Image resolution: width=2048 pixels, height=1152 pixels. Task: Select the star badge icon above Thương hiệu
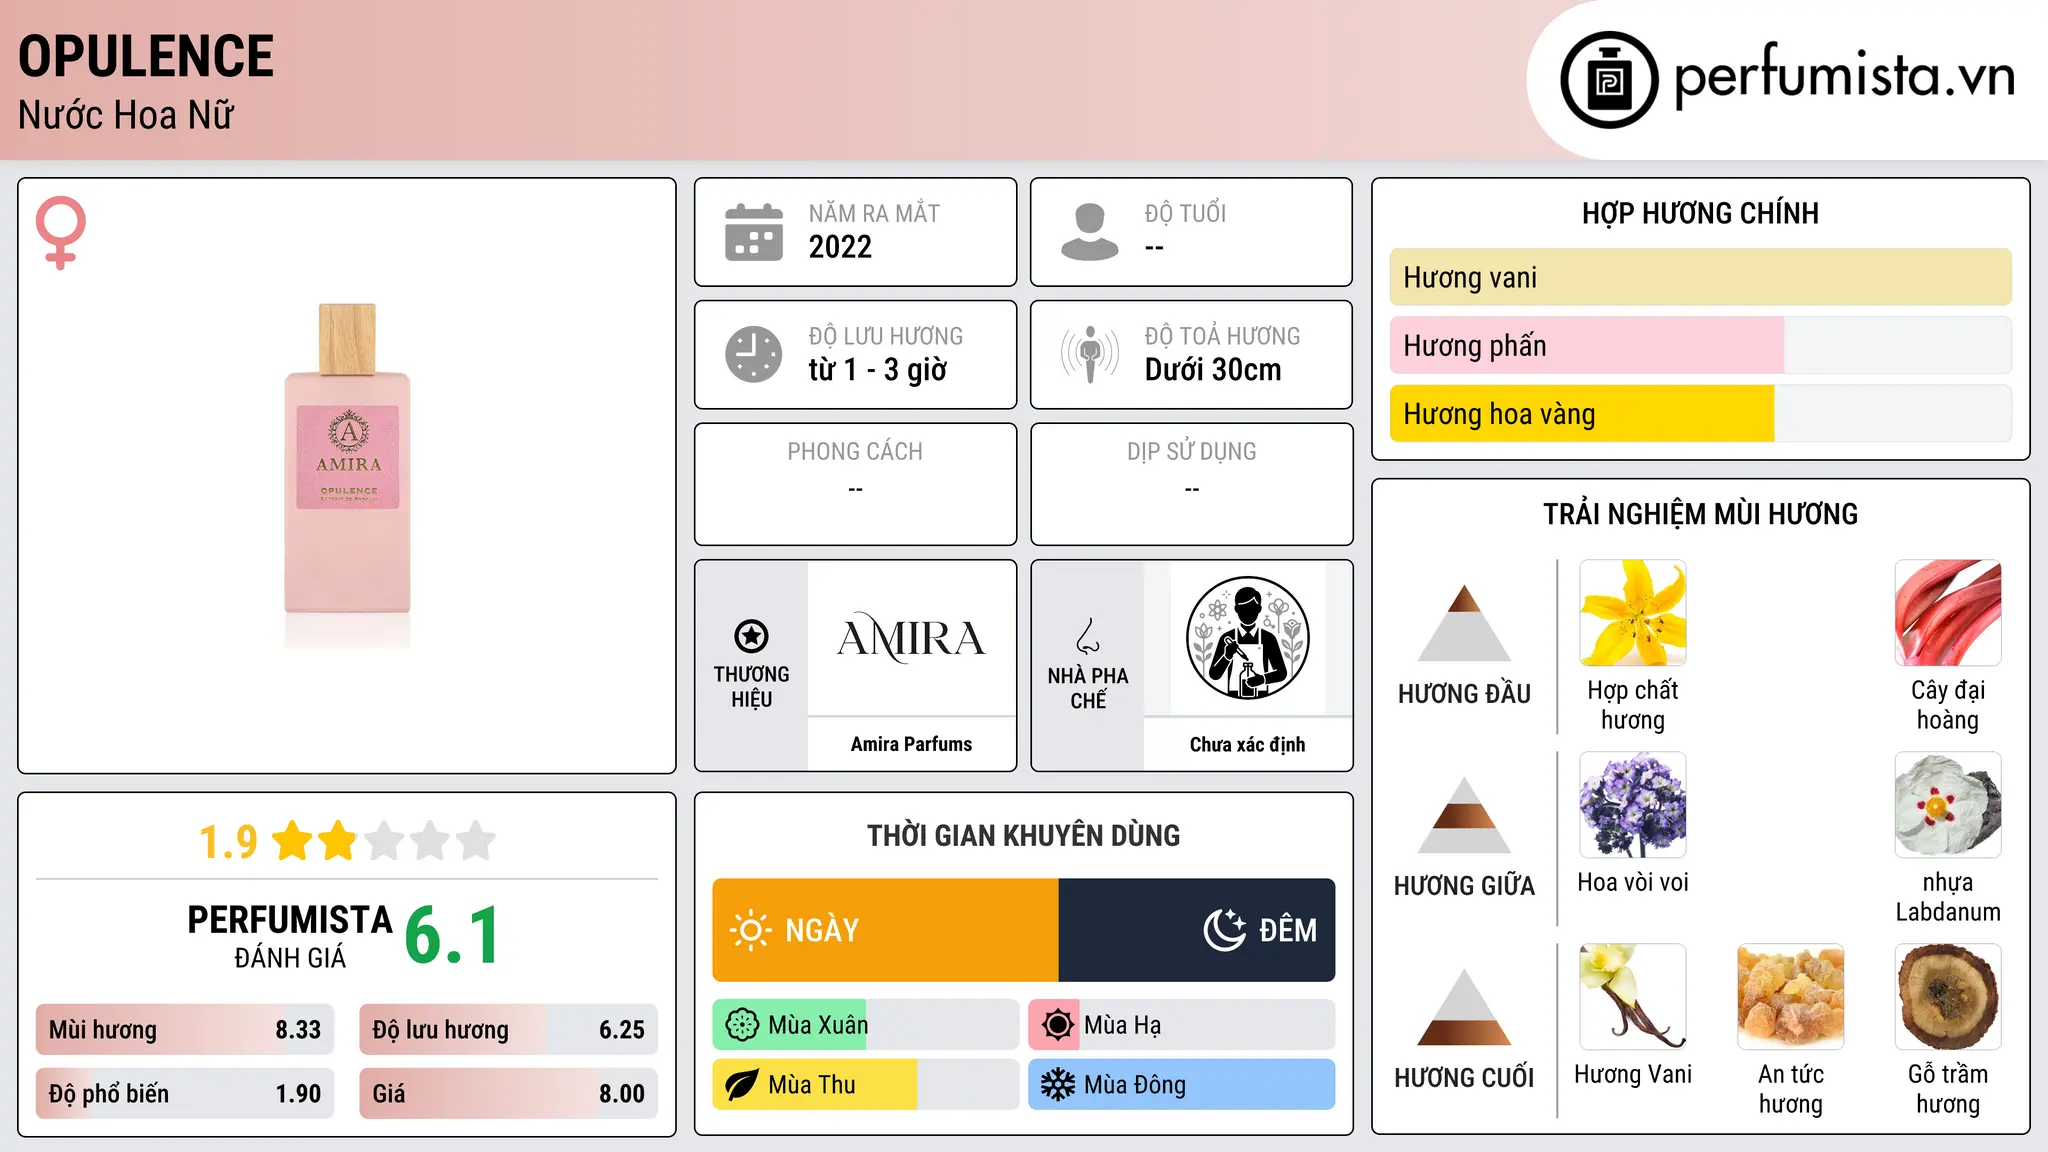pos(751,635)
